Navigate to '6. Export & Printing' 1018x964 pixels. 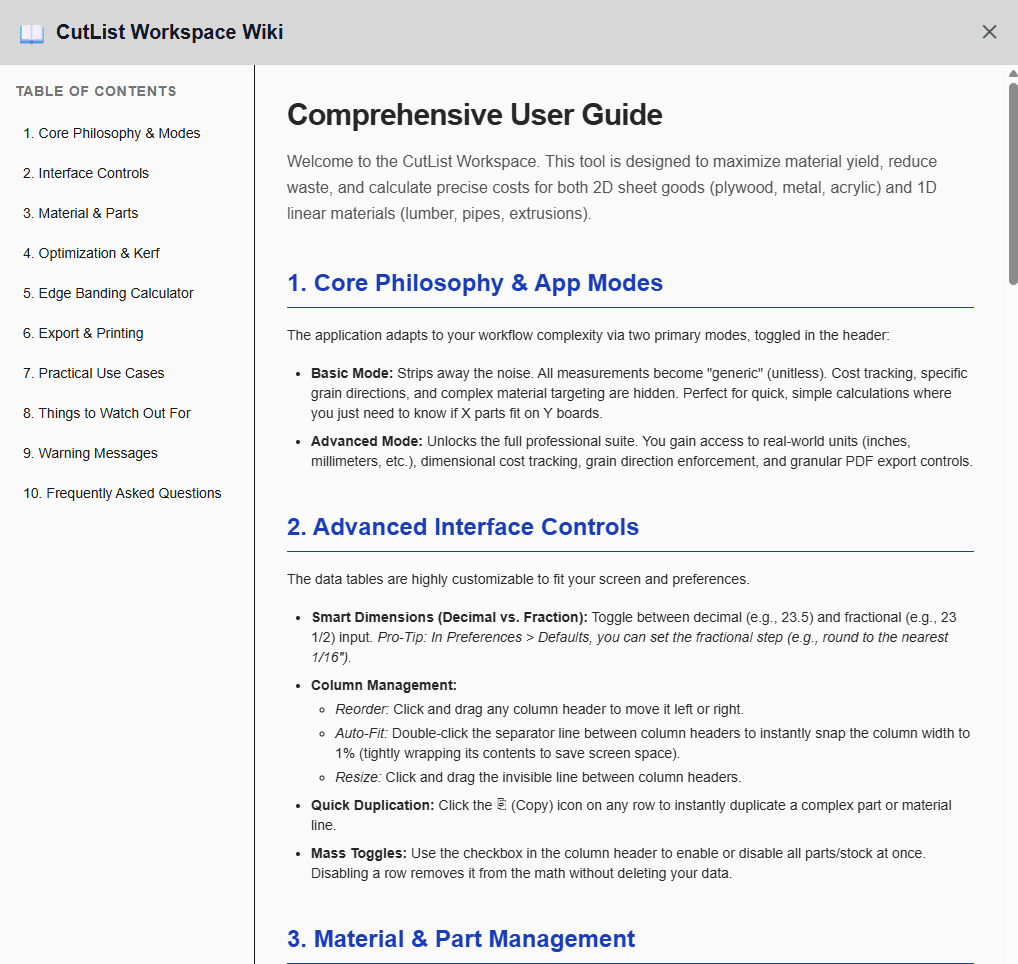[83, 333]
